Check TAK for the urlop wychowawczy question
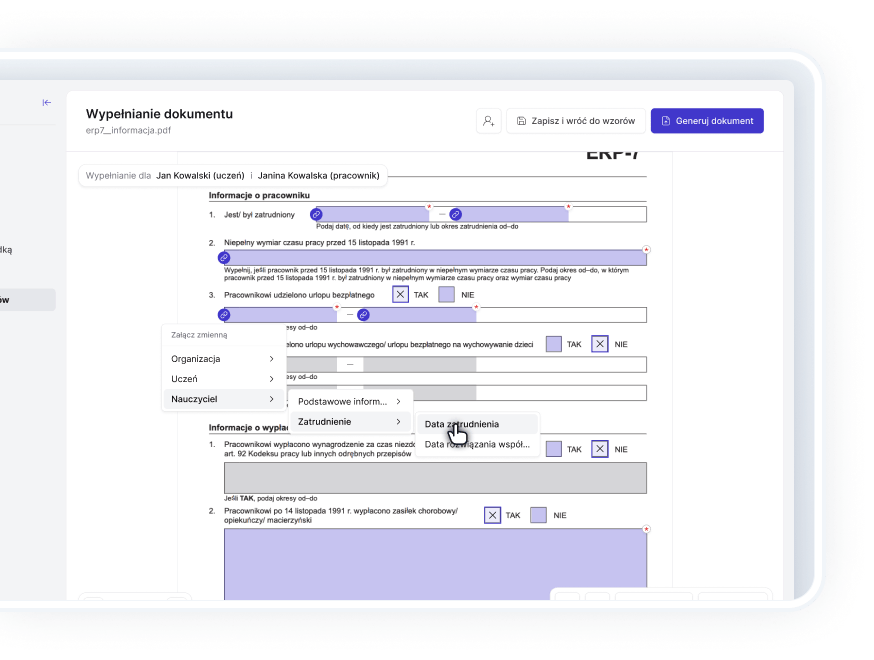Image resolution: width=874 pixels, height=660 pixels. click(x=555, y=344)
